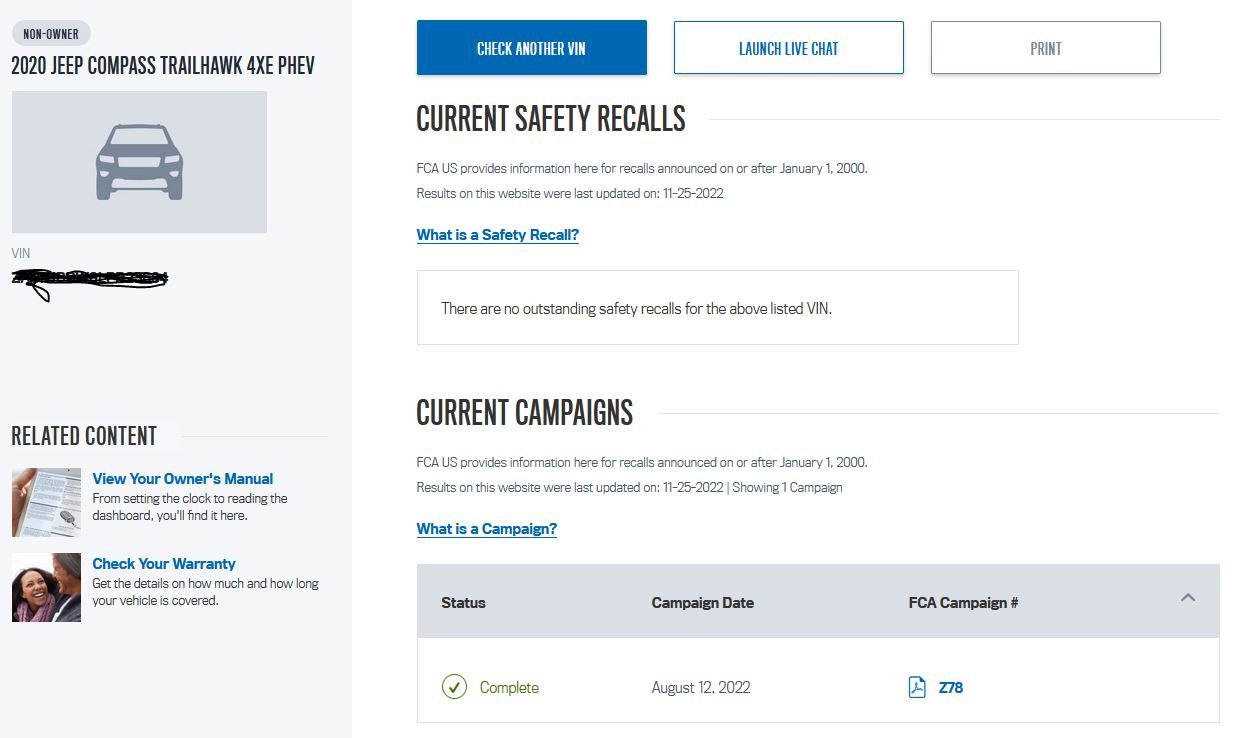Click the August 12, 2022 campaign date
Image resolution: width=1236 pixels, height=738 pixels.
click(700, 688)
